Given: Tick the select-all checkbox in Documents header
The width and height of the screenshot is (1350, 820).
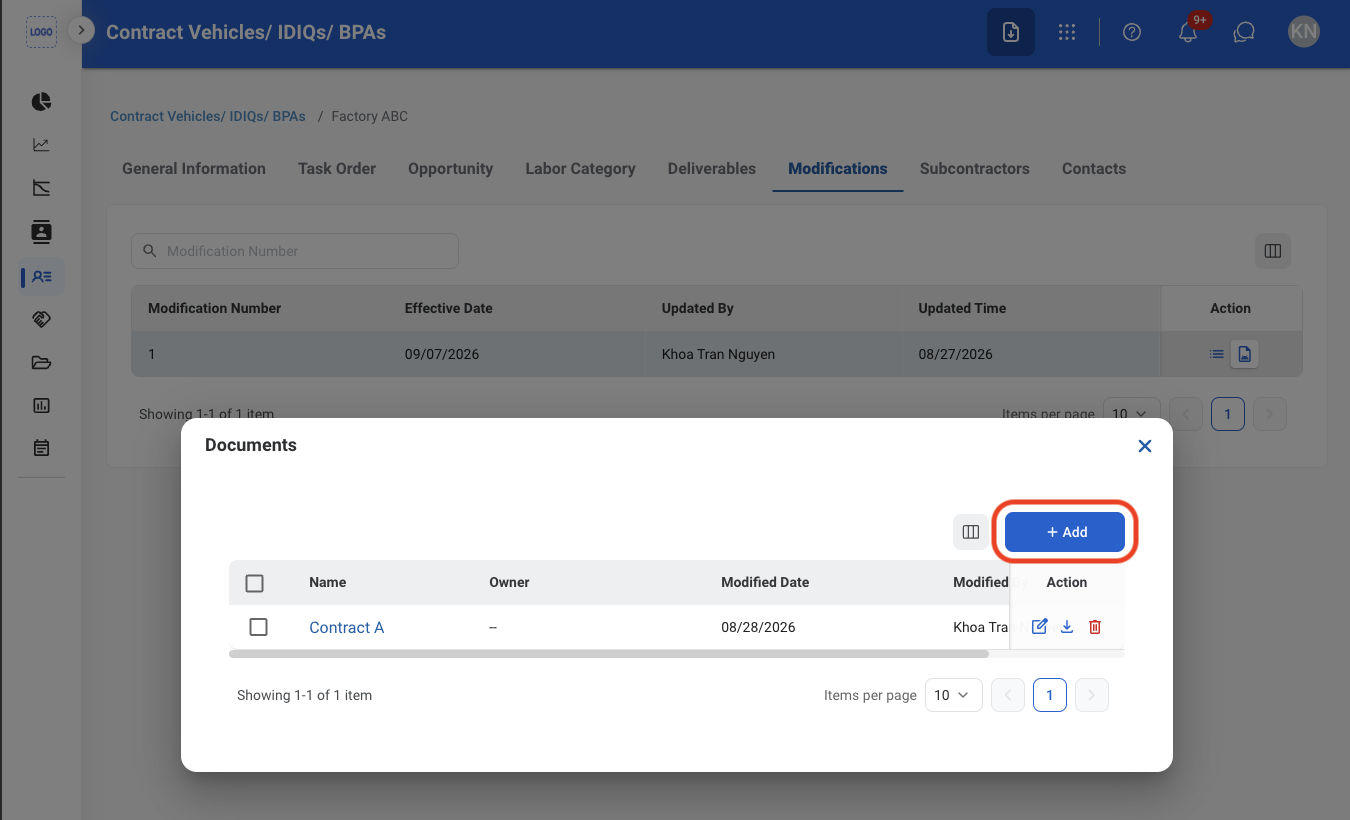Looking at the screenshot, I should click(254, 583).
